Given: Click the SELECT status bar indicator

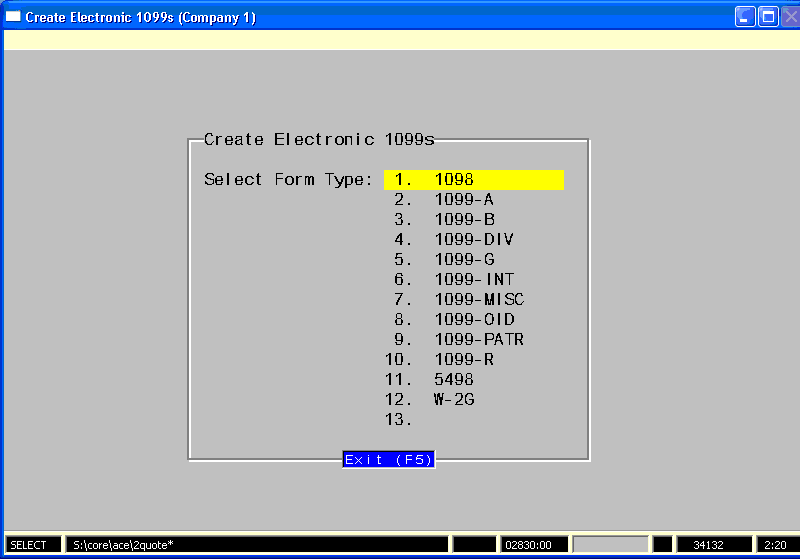Looking at the screenshot, I should pos(29,545).
